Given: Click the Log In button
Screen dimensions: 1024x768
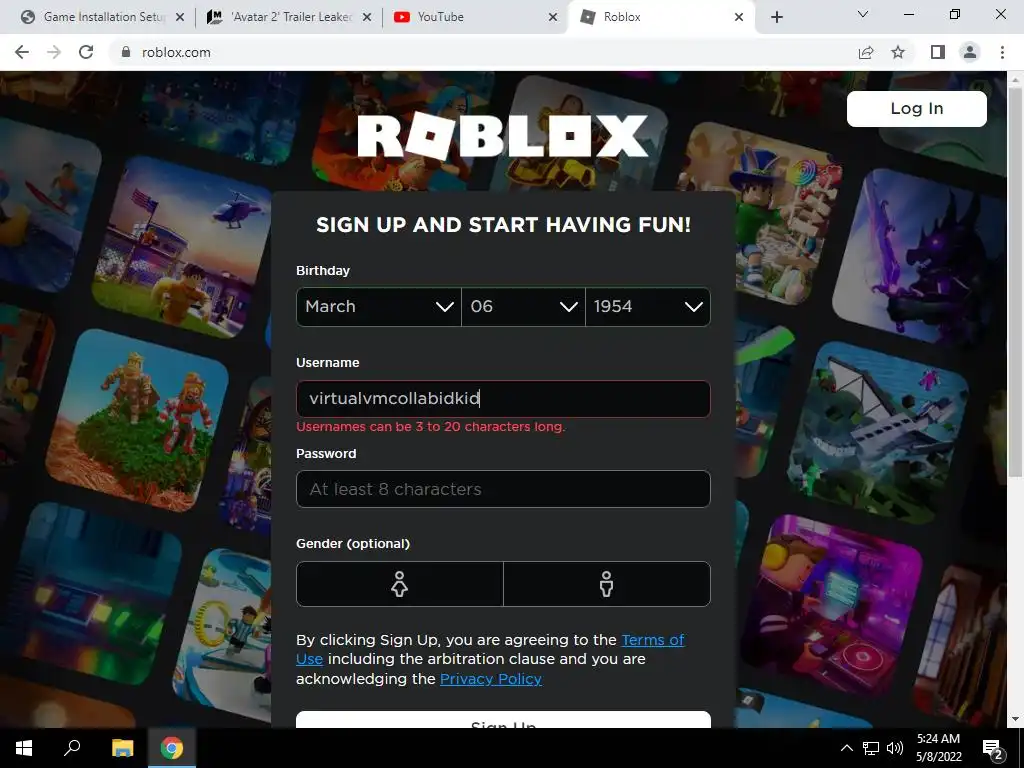Looking at the screenshot, I should pyautogui.click(x=916, y=108).
